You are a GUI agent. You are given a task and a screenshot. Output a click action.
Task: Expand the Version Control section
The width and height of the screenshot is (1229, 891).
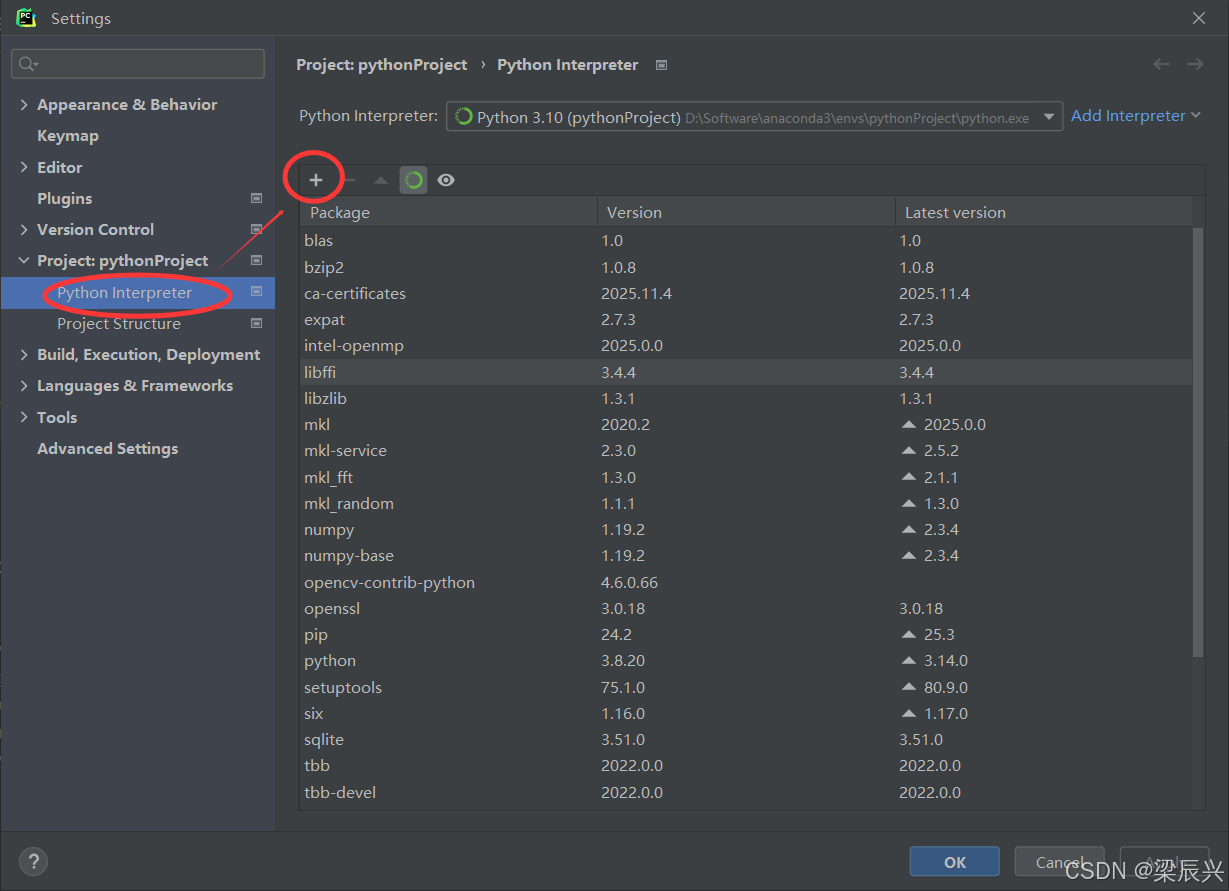[24, 229]
